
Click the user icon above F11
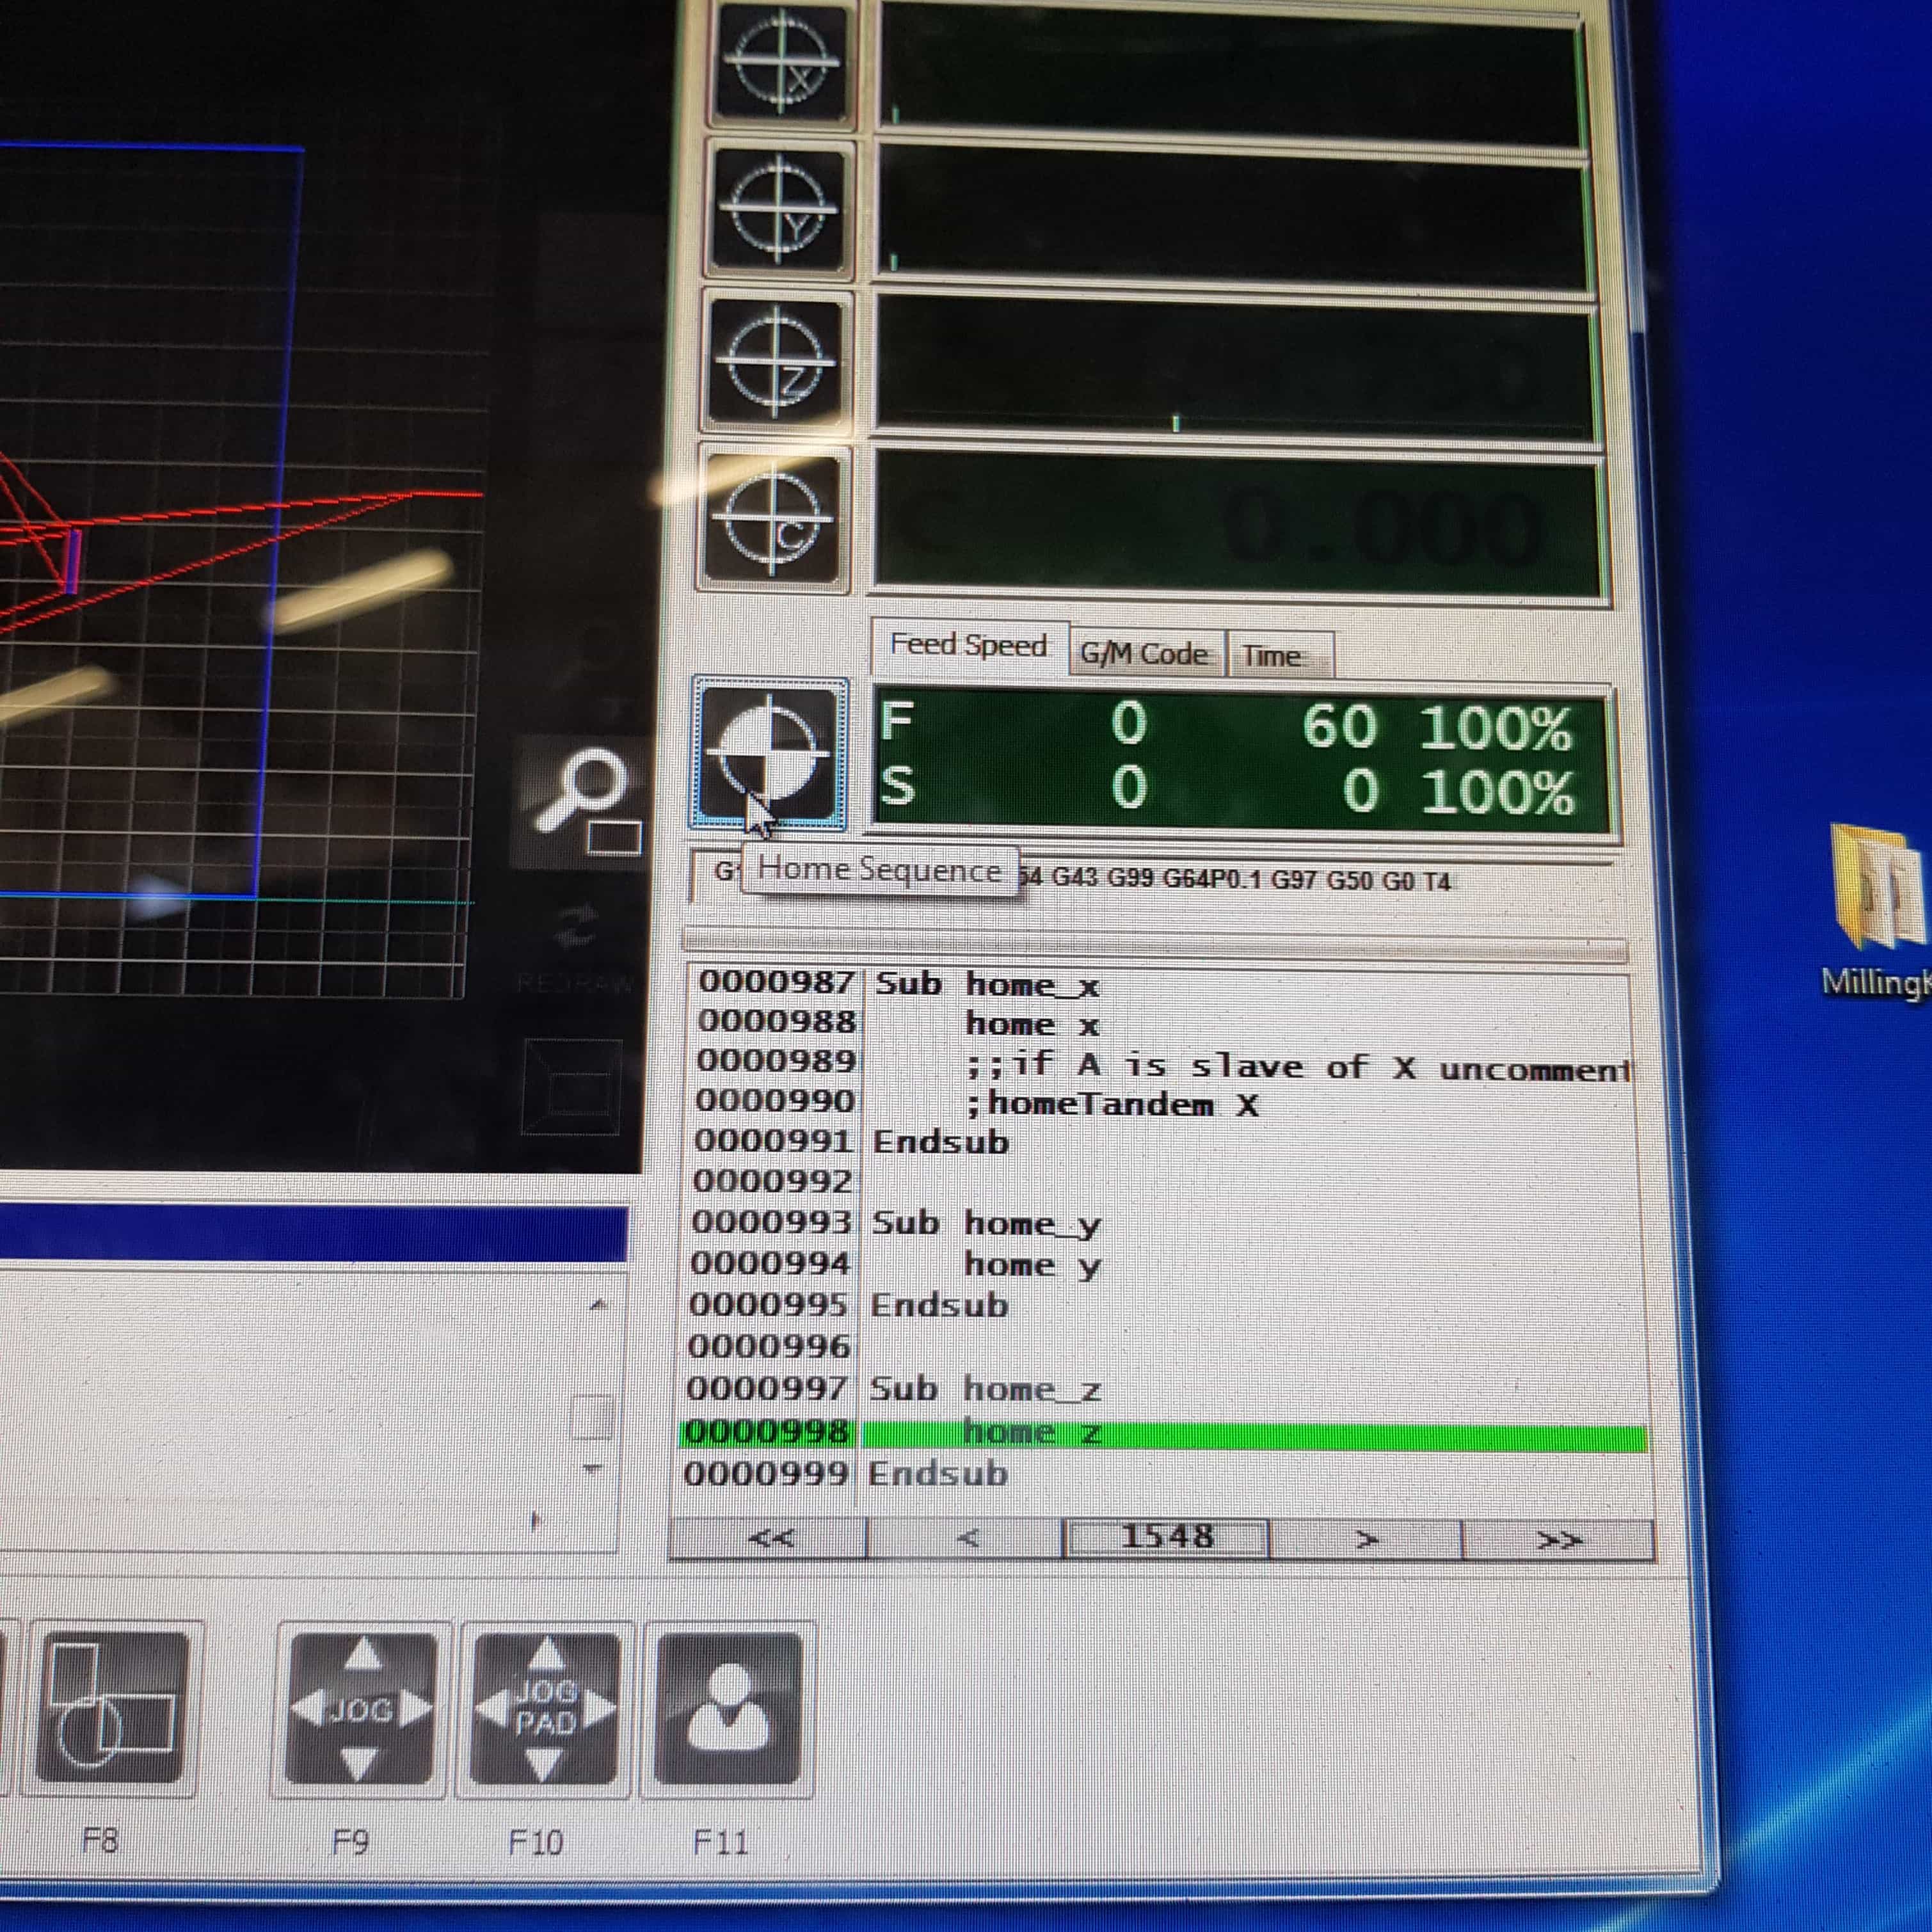[728, 1709]
